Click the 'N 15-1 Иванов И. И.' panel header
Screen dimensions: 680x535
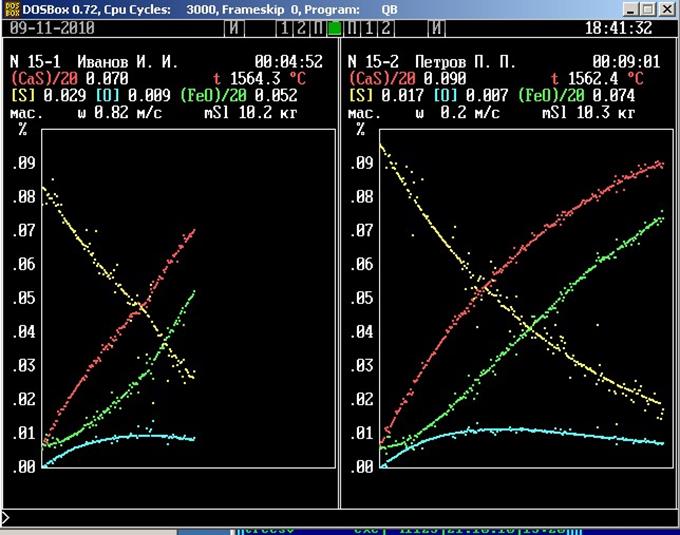click(93, 61)
